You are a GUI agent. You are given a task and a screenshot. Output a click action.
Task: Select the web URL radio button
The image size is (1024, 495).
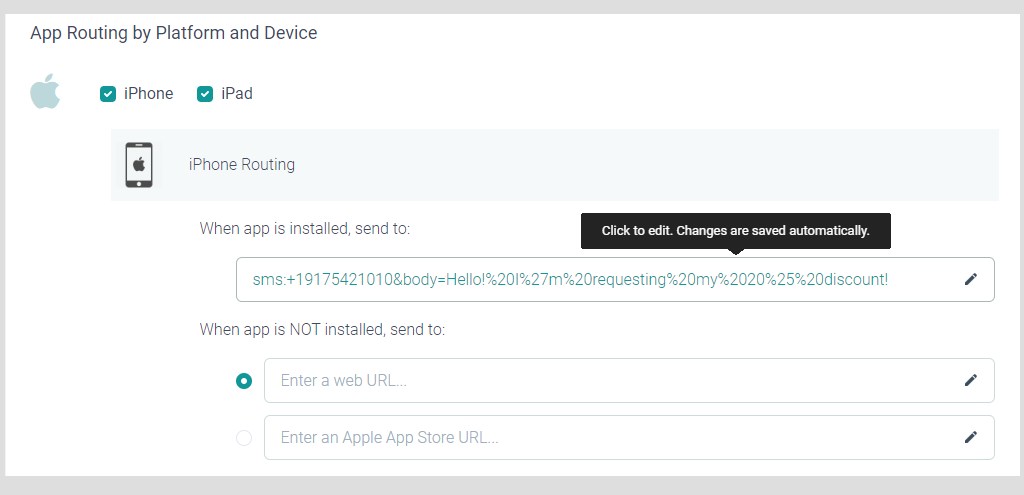[244, 381]
